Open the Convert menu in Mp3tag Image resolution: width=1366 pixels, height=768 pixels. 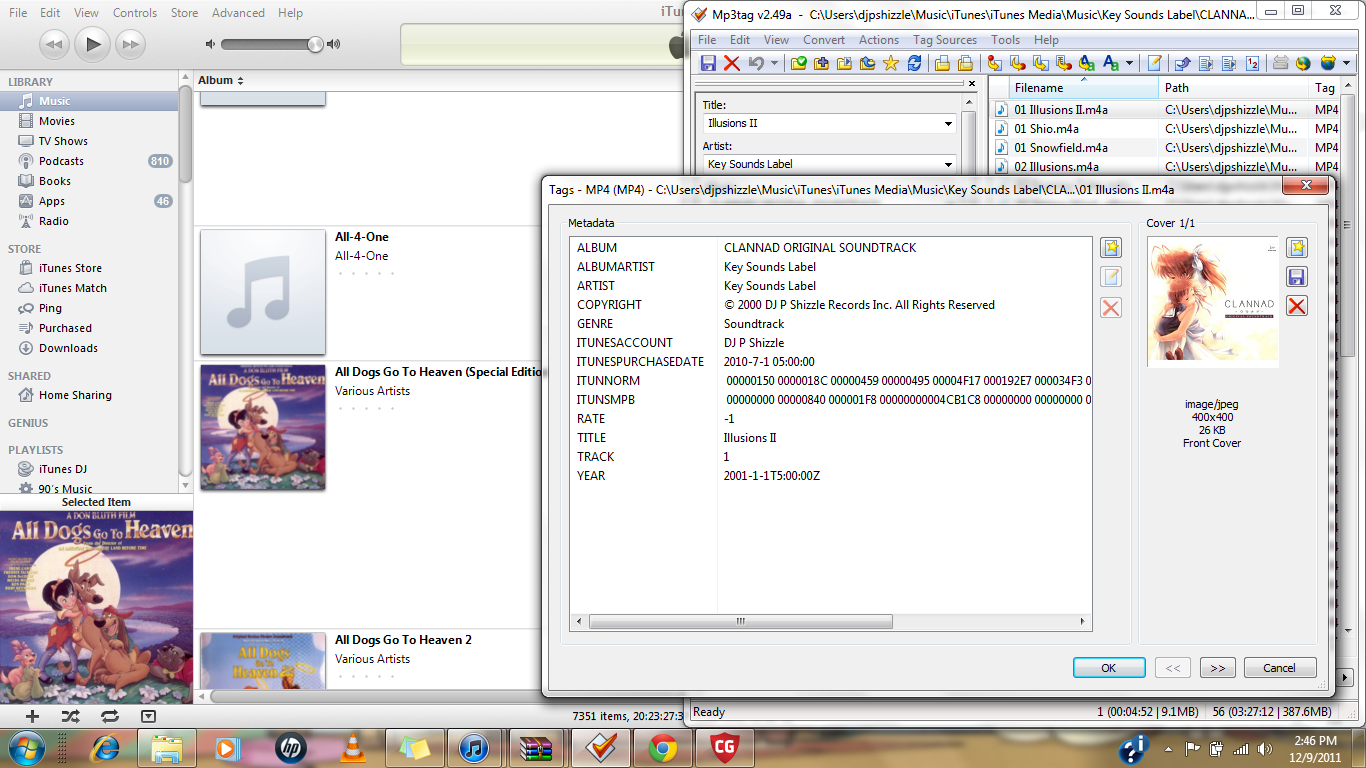point(824,40)
